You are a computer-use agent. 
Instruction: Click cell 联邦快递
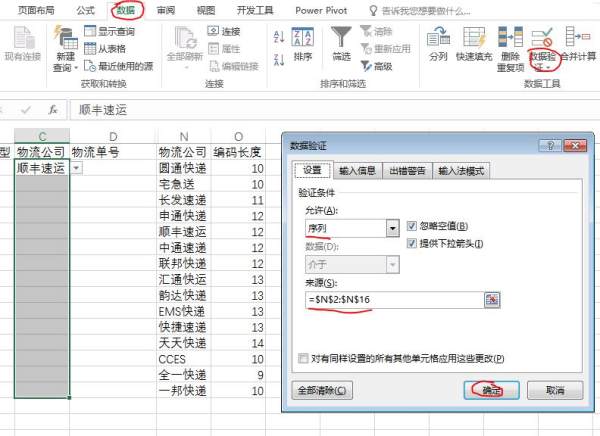pos(184,264)
